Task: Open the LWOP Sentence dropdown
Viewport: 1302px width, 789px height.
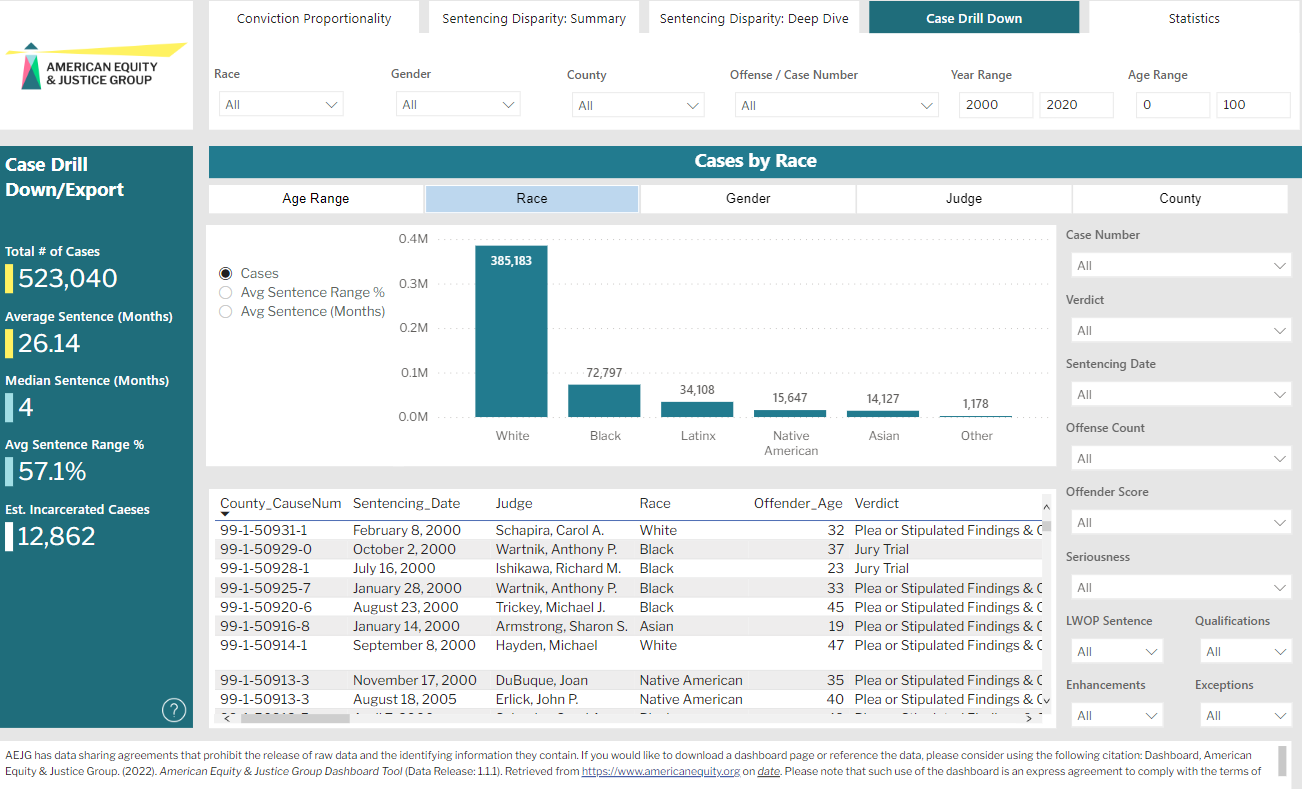Action: pos(1116,652)
